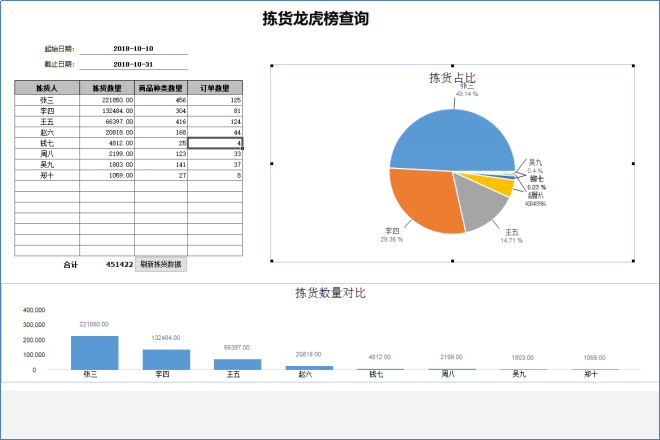Click the 起始日期 label
This screenshot has height=440, width=660.
pyautogui.click(x=59, y=49)
